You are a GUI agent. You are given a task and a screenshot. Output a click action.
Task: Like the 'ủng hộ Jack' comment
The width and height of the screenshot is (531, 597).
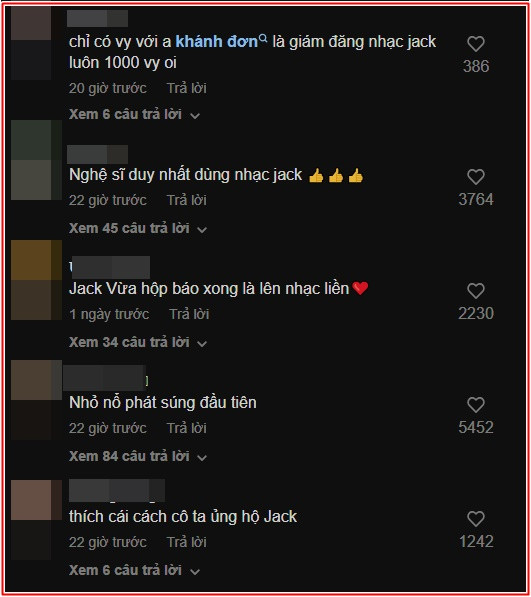[x=475, y=519]
